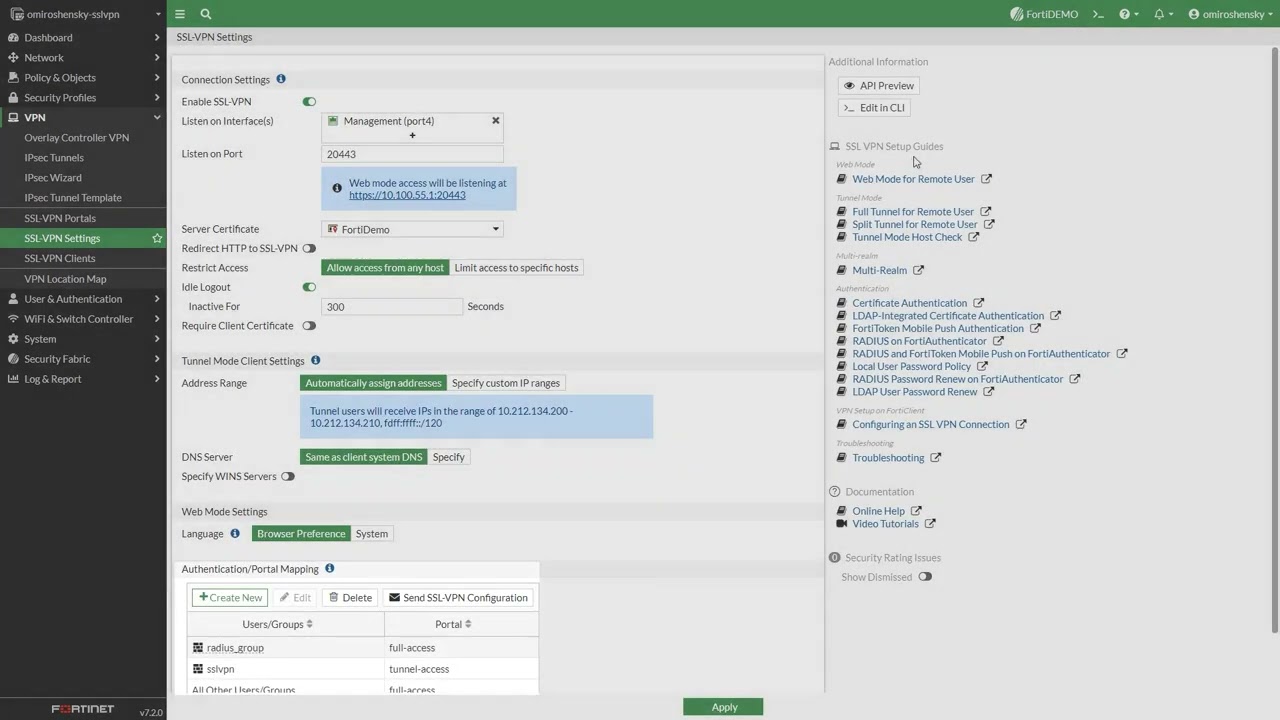Image resolution: width=1280 pixels, height=720 pixels.
Task: Open the omiroshensky-sslvpn VDOM dropdown
Action: (x=84, y=14)
